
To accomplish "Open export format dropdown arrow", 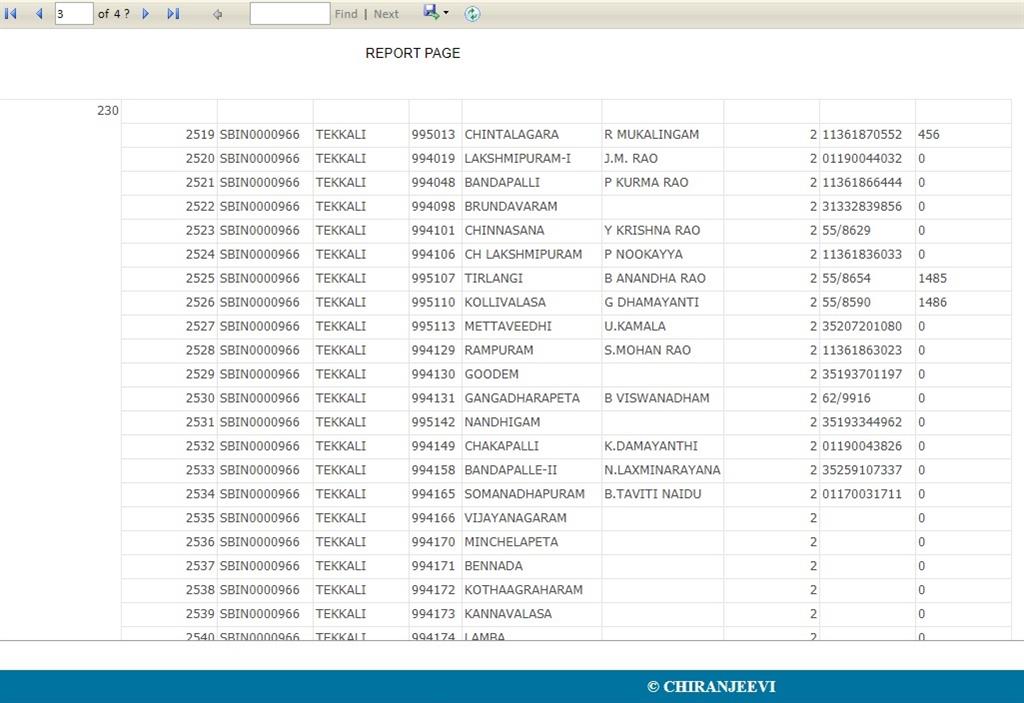I will pyautogui.click(x=446, y=12).
